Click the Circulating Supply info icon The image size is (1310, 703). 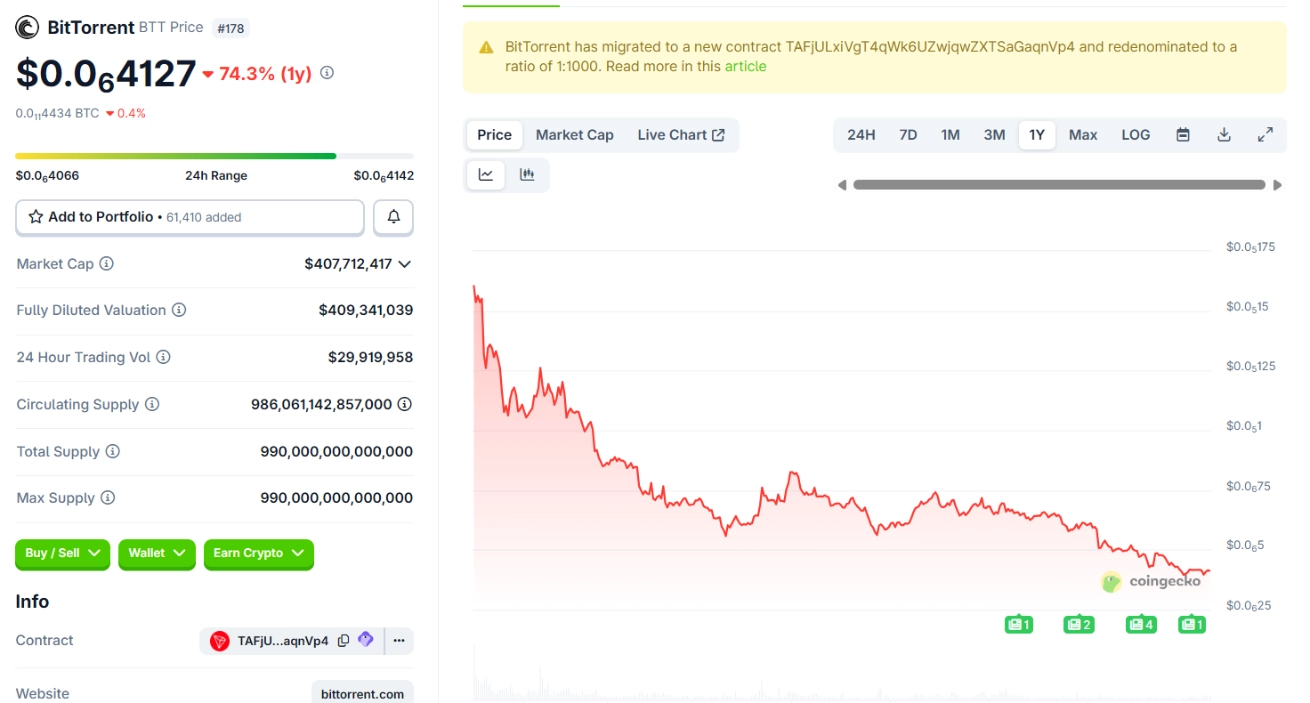(x=152, y=405)
